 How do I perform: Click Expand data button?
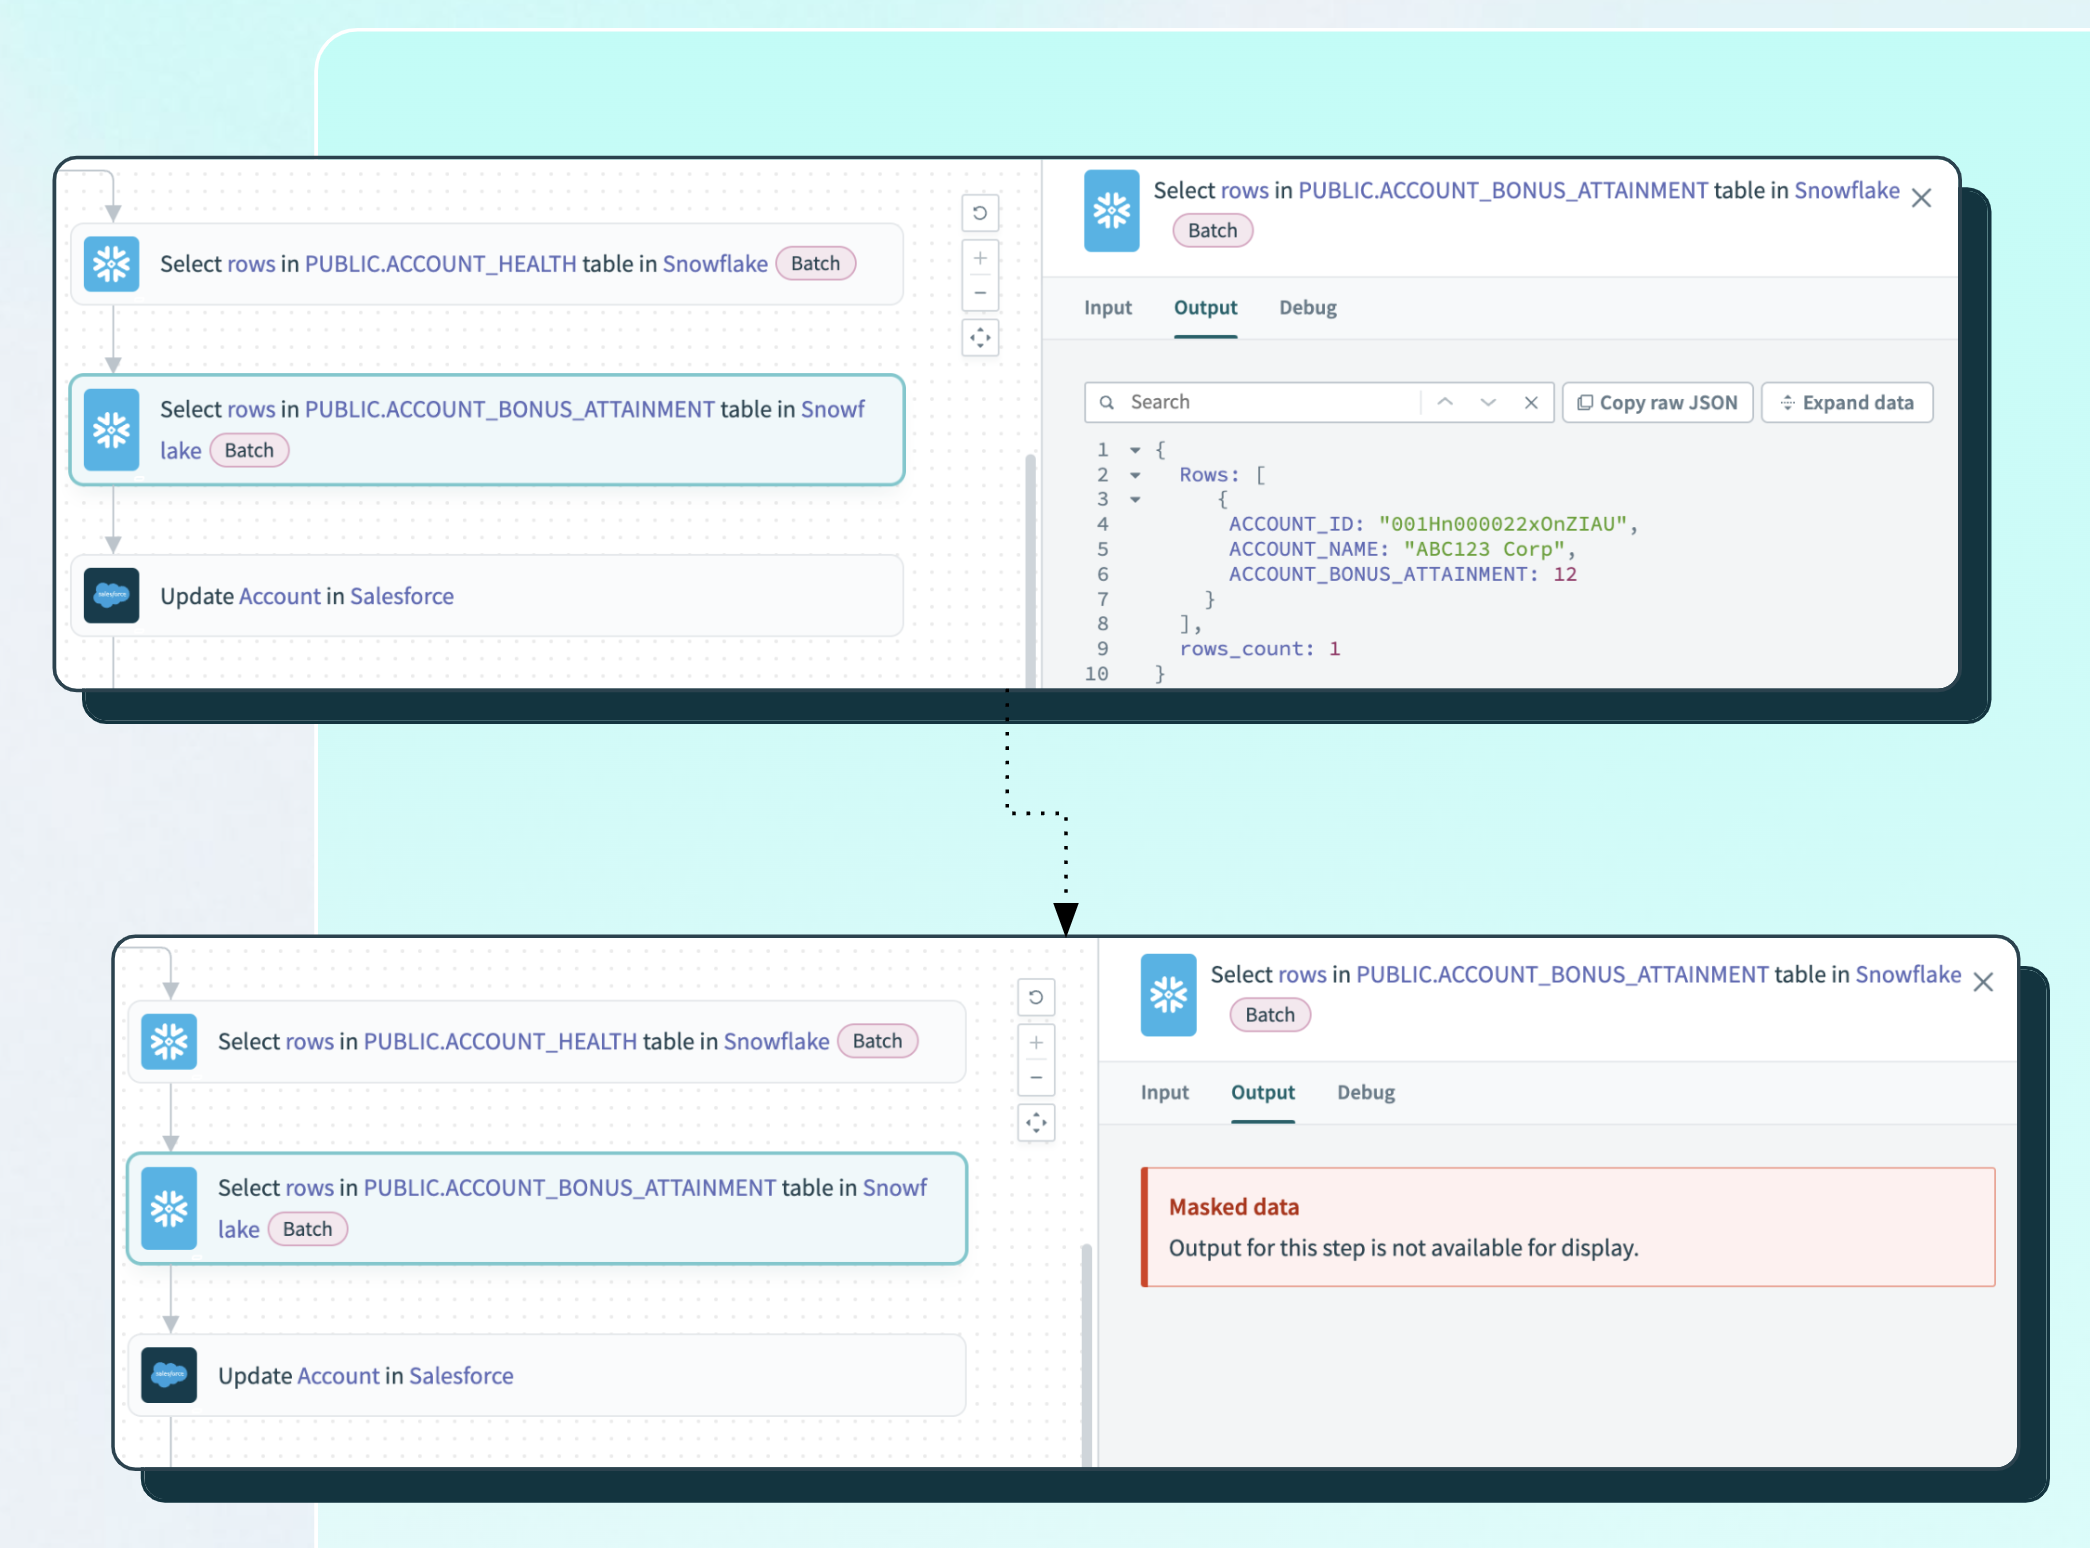tap(1846, 402)
